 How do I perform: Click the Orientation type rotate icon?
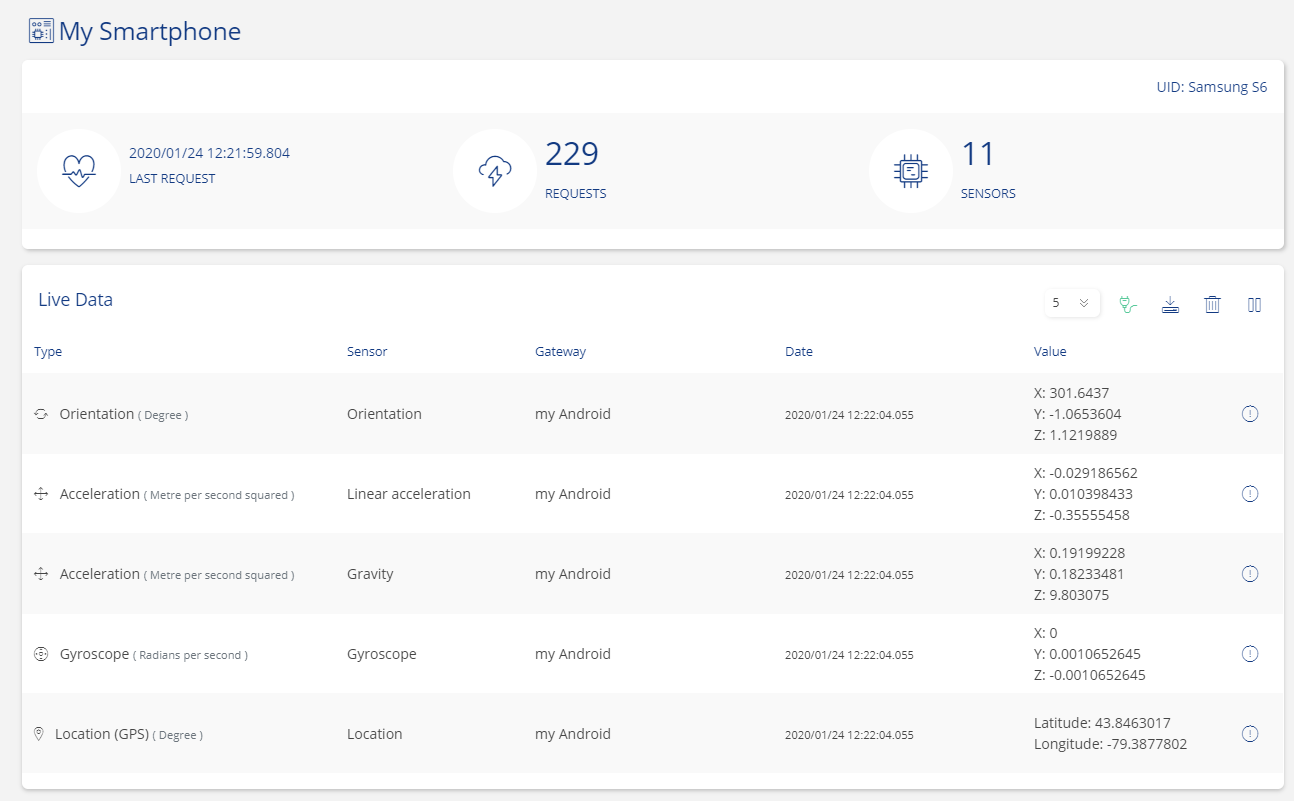[41, 414]
